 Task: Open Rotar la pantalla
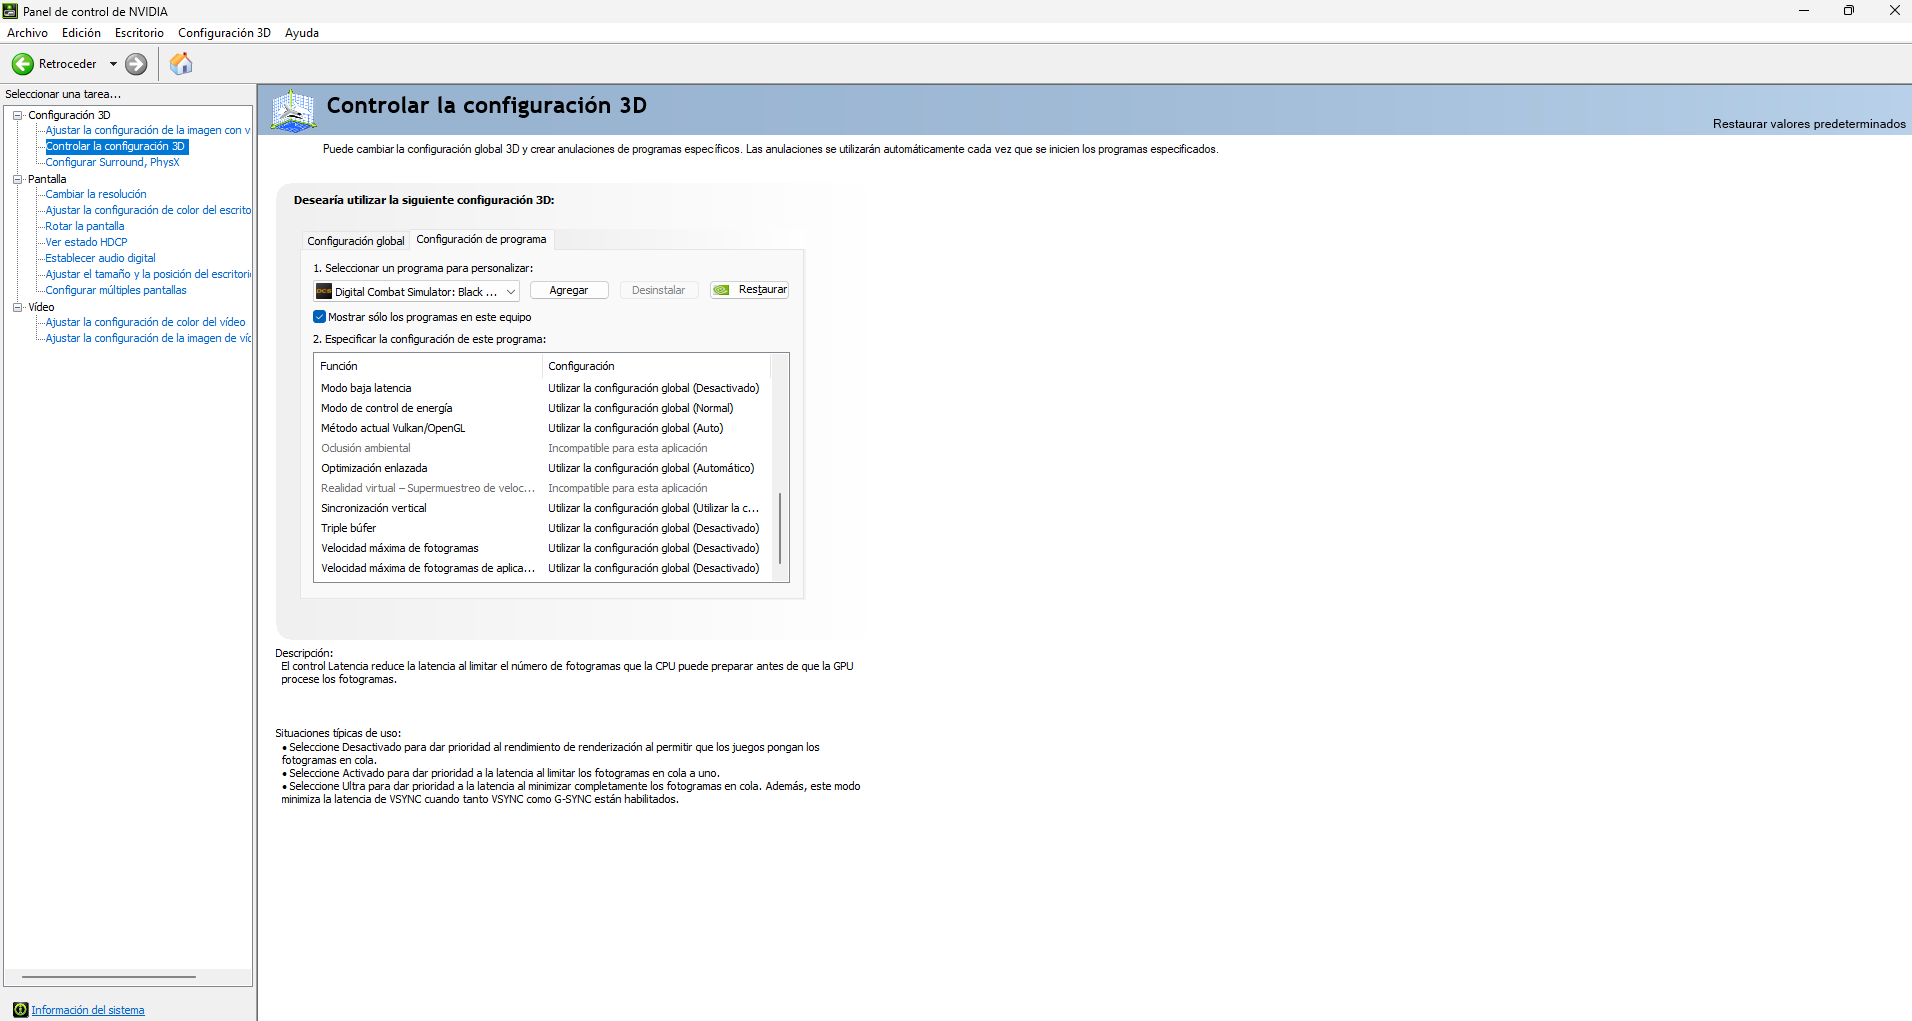point(85,226)
